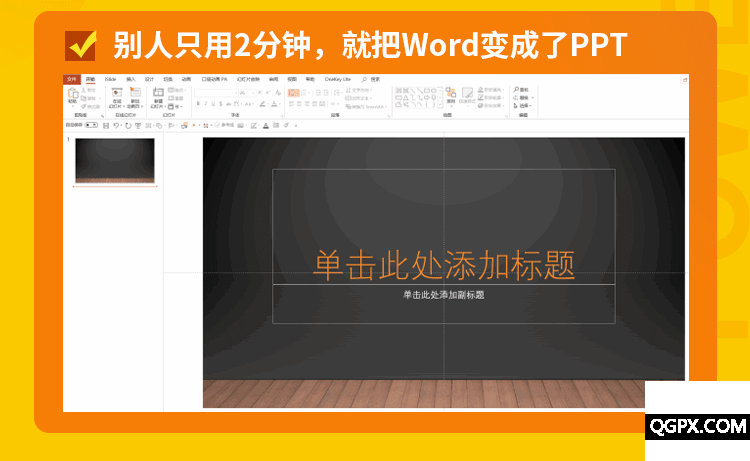
Task: Open the 节 section dropdown
Action: click(176, 107)
